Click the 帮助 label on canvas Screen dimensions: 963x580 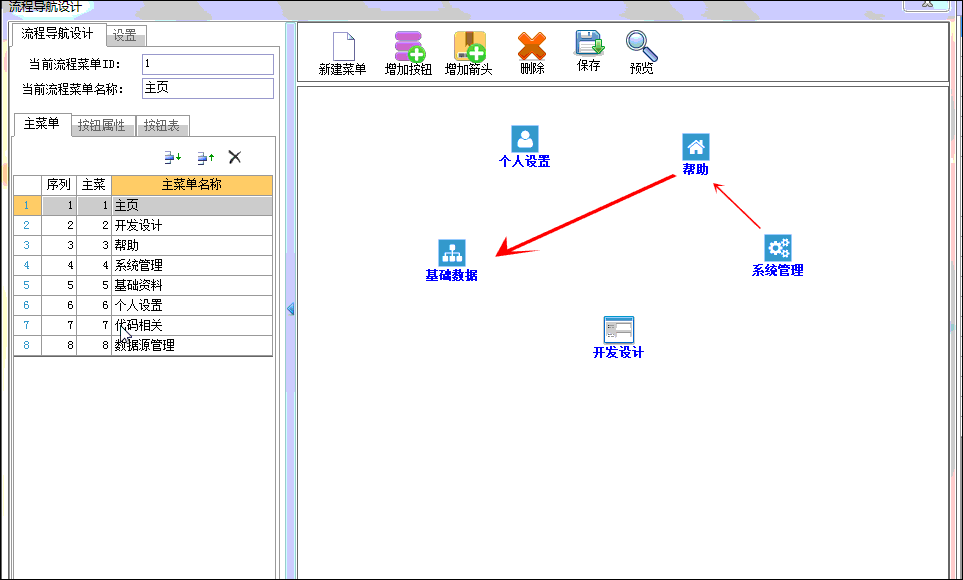click(x=695, y=170)
